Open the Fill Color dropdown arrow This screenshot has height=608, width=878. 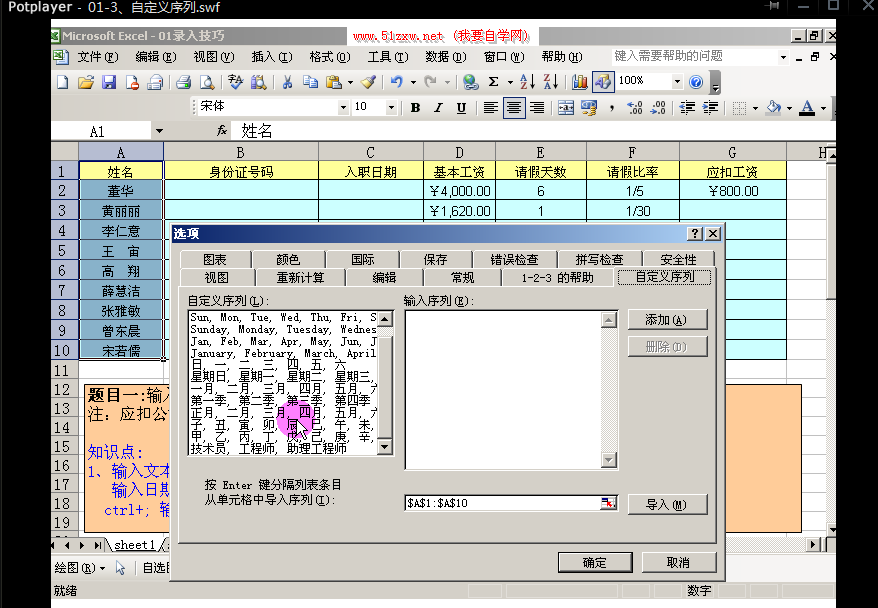[789, 107]
